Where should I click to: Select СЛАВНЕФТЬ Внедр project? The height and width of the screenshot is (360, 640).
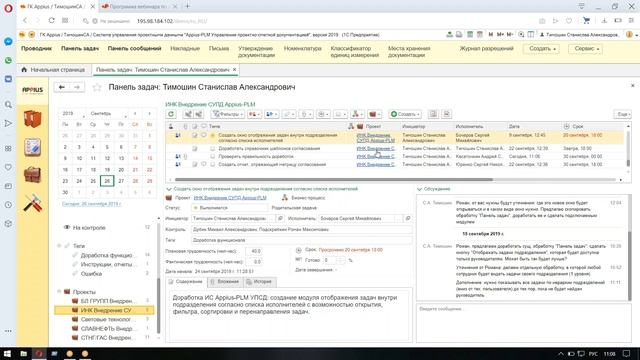pyautogui.click(x=106, y=329)
